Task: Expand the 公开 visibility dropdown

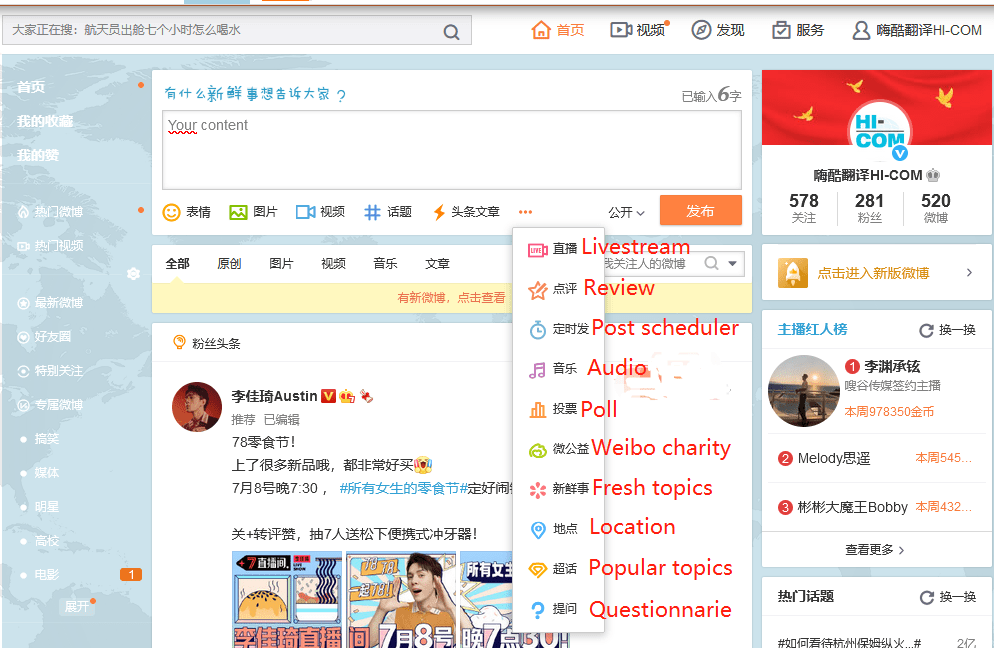Action: point(627,213)
